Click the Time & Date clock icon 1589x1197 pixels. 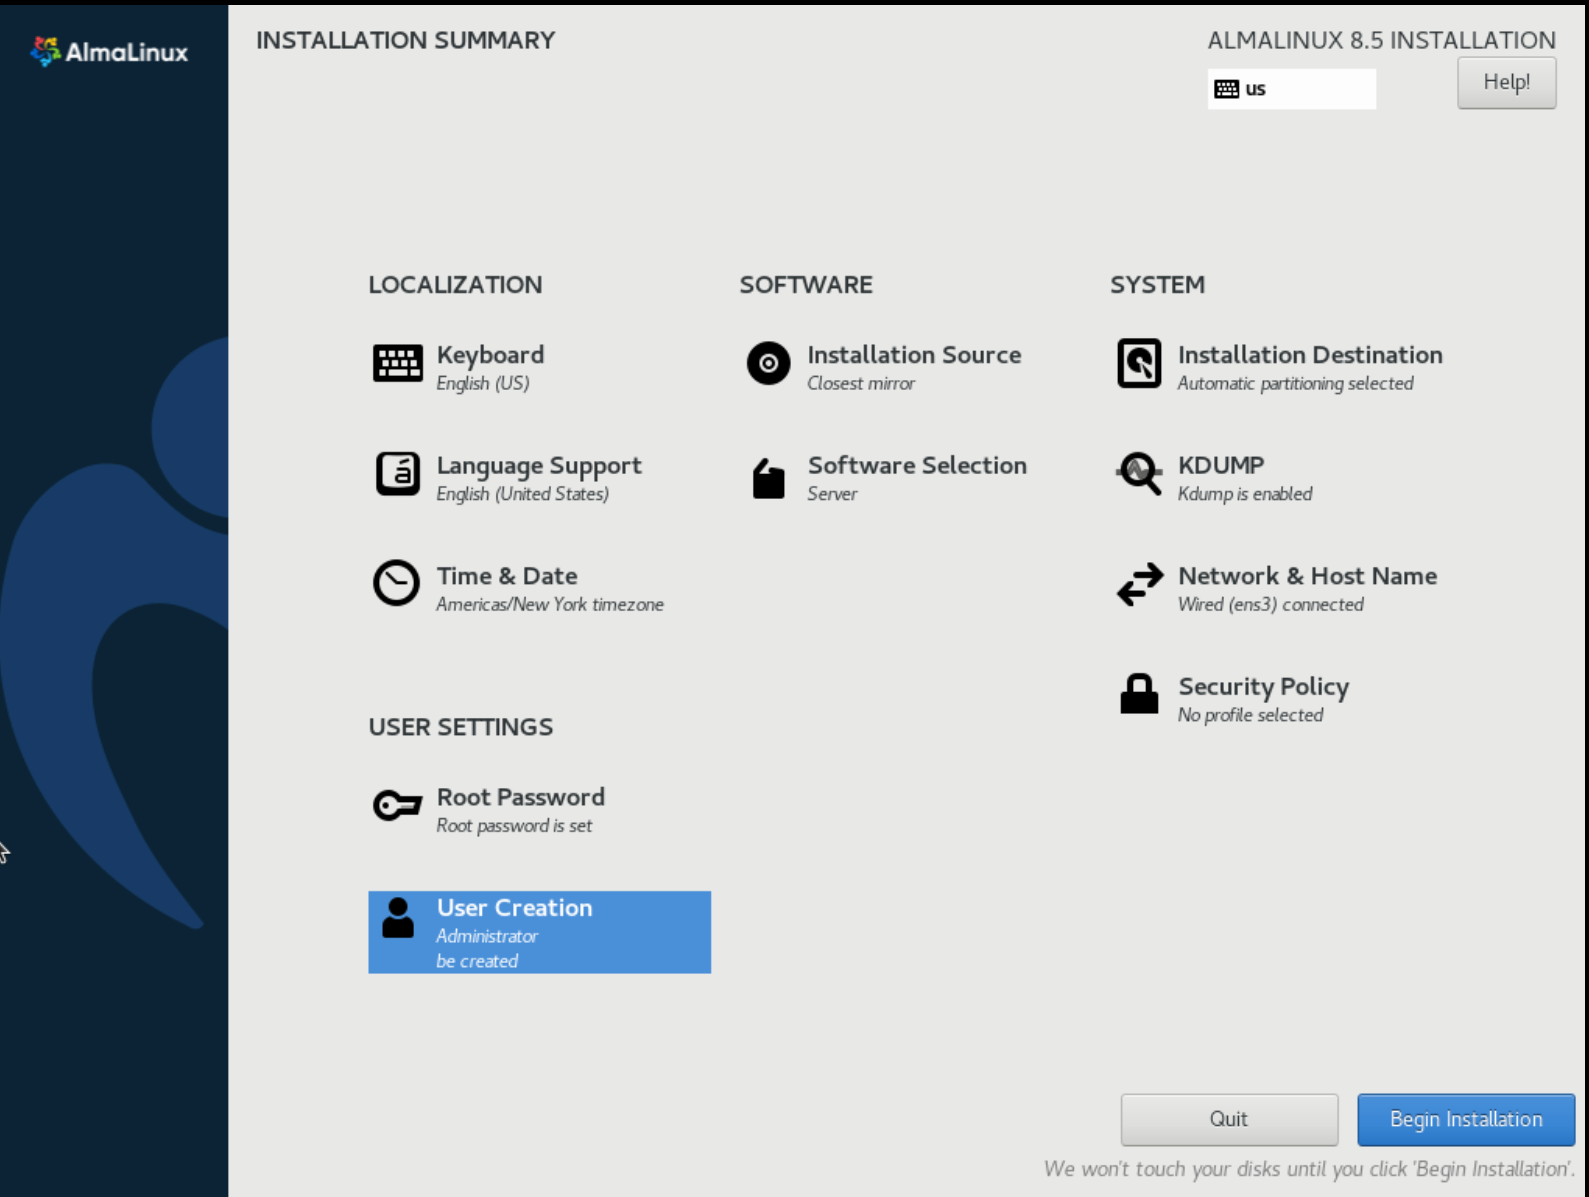click(396, 583)
